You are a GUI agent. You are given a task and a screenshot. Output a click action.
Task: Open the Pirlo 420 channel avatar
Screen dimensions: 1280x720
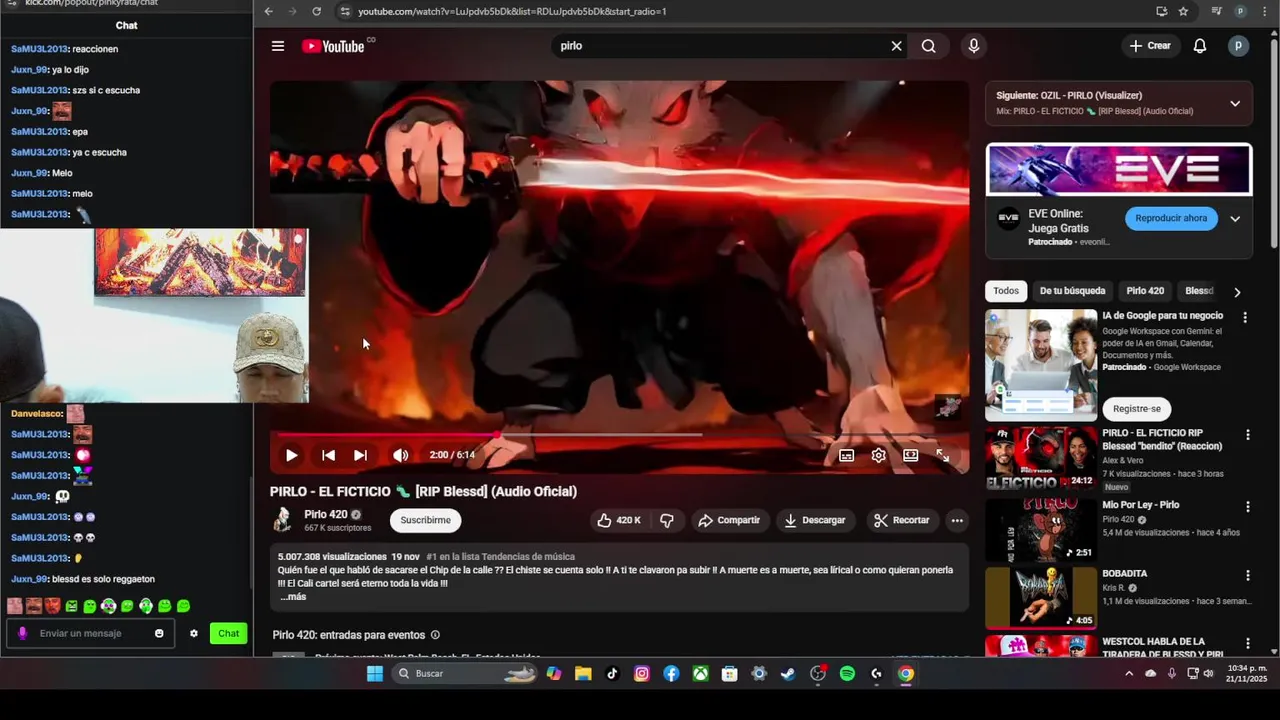click(283, 519)
